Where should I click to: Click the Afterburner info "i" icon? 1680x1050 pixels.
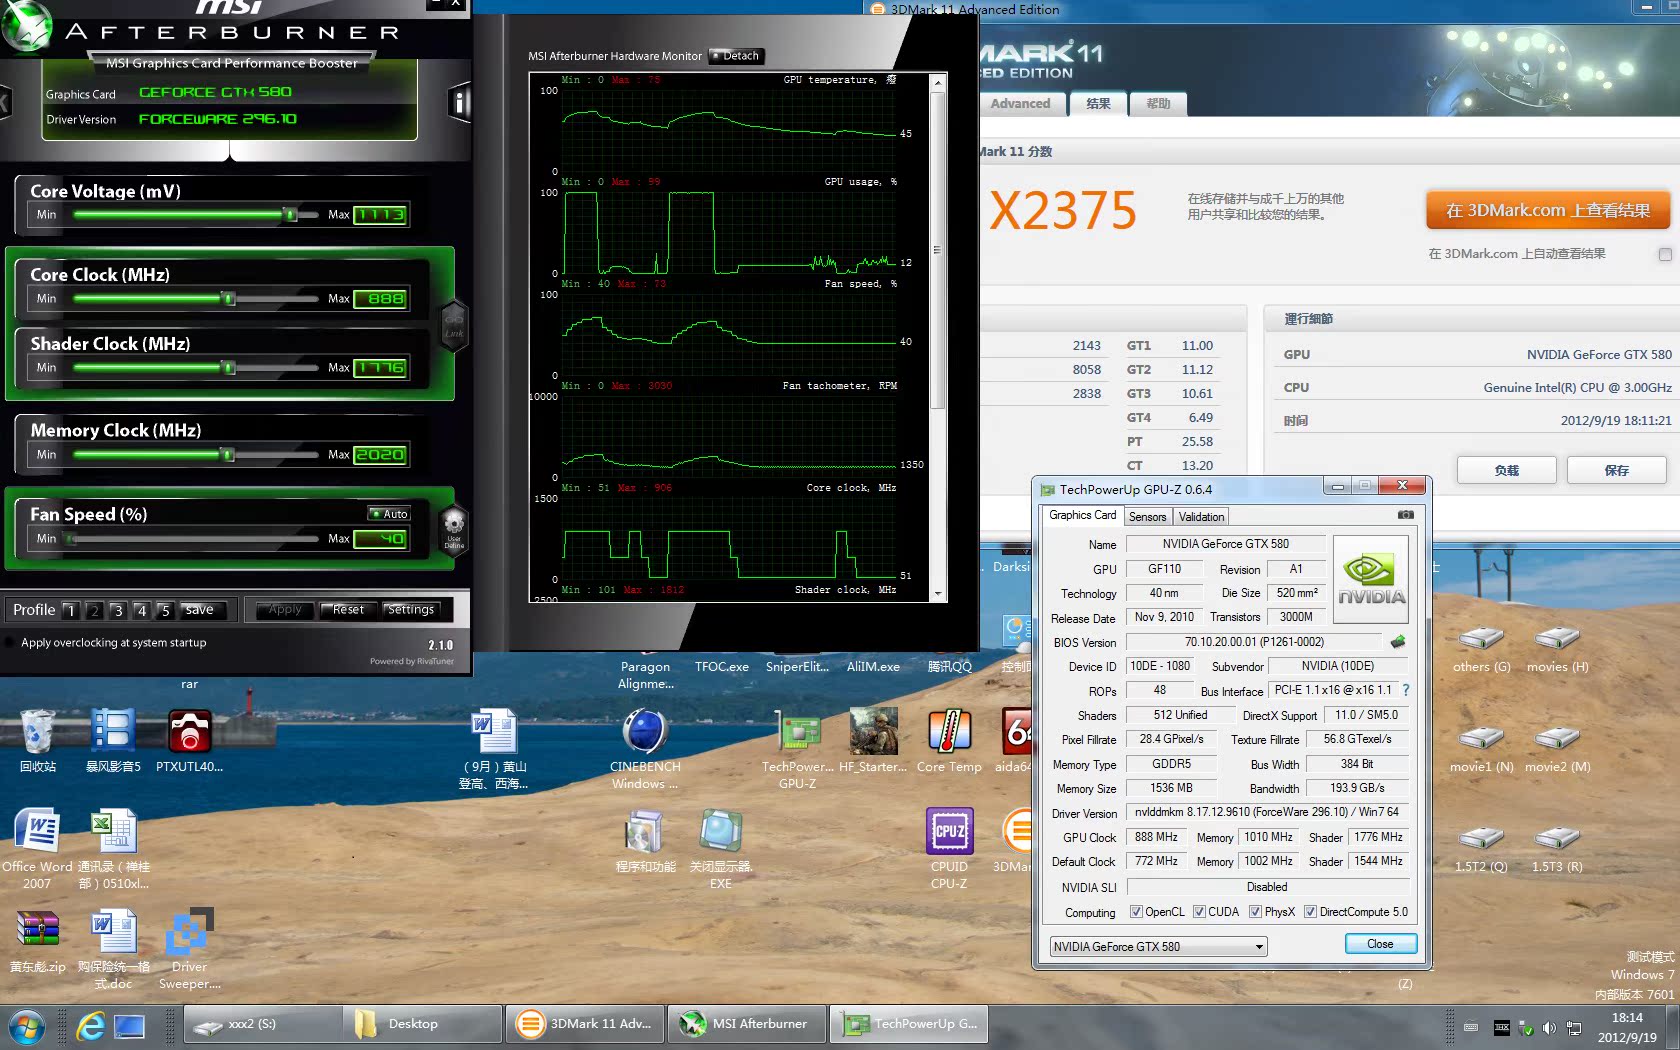tap(459, 102)
